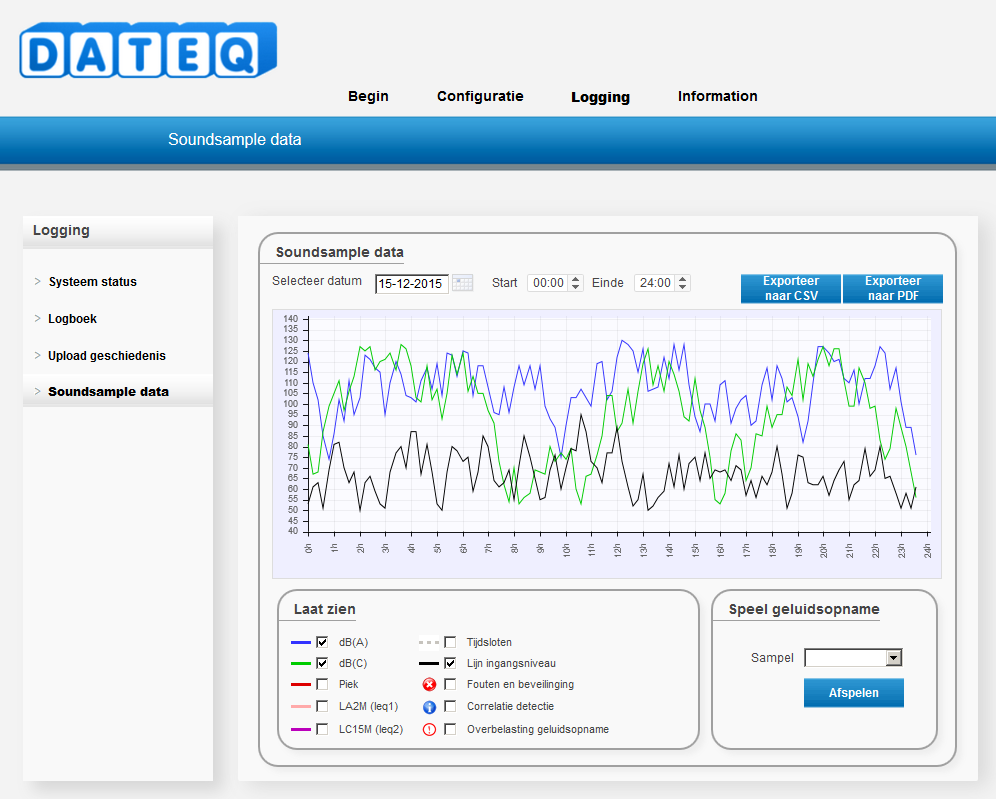This screenshot has height=799, width=996.
Task: Open the Upload geschiedenis sidebar item
Action: click(x=107, y=356)
